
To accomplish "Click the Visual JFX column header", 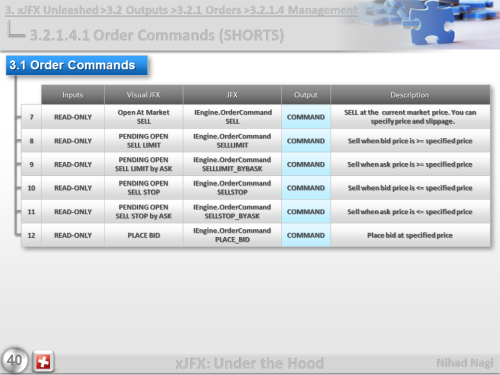I will pos(144,95).
